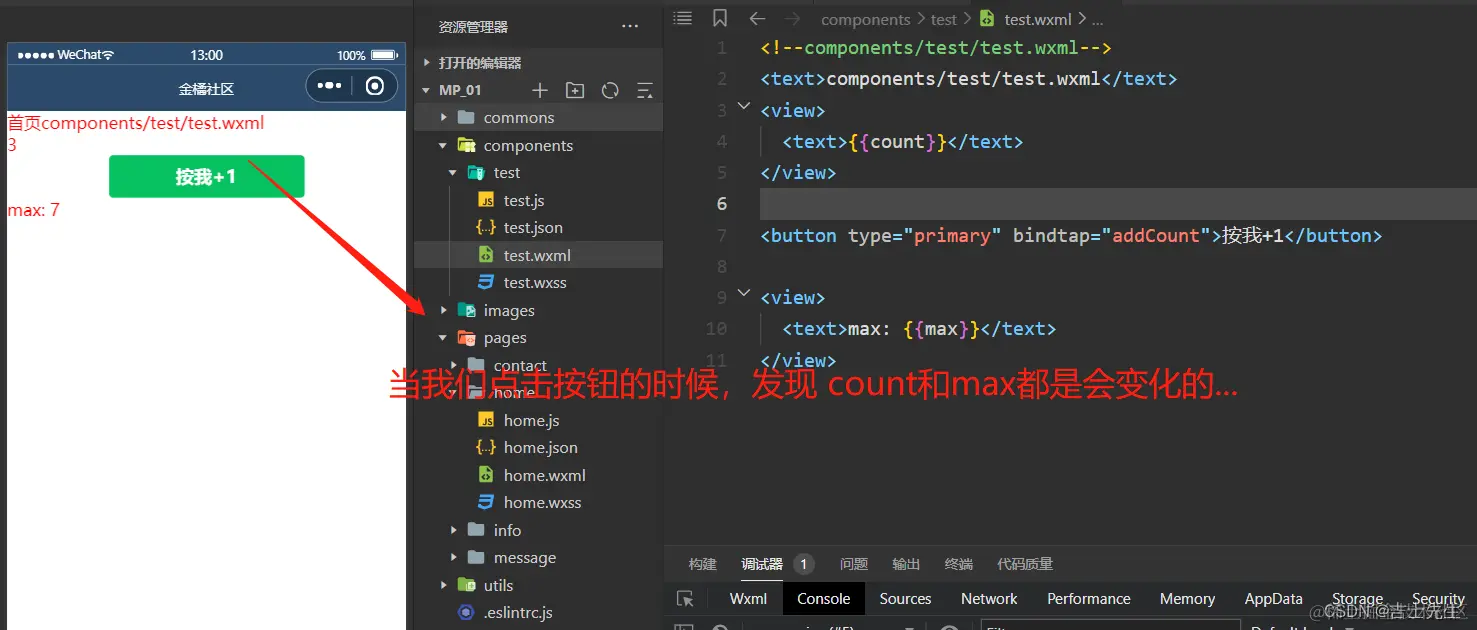
Task: Tap the green 按我+1 button
Action: 206,176
